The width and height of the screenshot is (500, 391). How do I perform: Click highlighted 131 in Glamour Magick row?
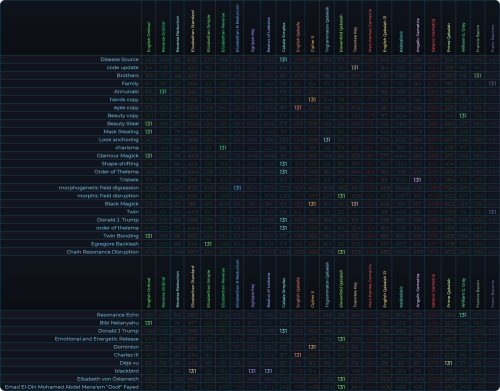click(x=149, y=156)
